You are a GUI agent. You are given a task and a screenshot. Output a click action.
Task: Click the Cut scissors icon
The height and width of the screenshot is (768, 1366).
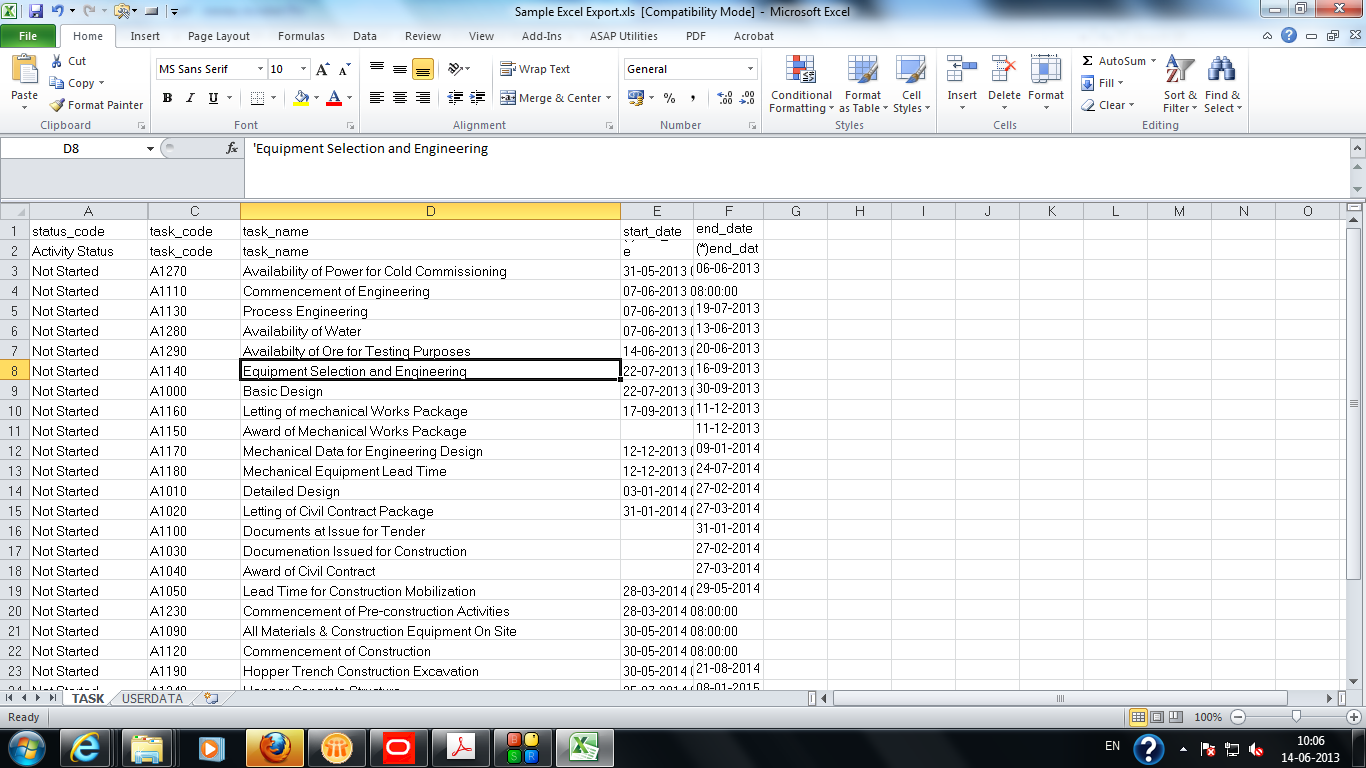point(57,61)
